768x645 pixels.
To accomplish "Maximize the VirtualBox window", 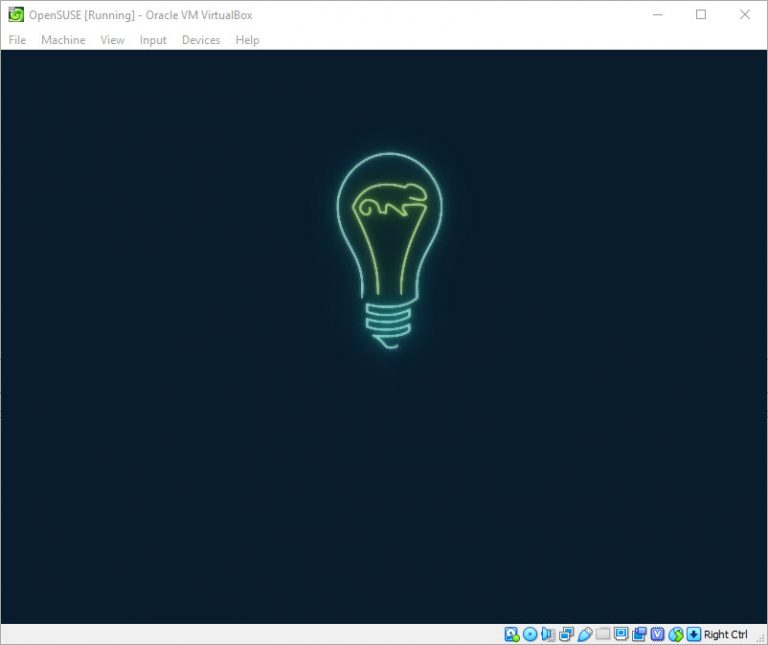I will (x=701, y=15).
